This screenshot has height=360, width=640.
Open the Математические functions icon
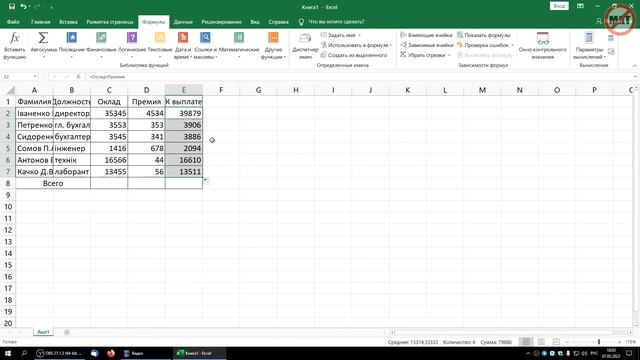pos(239,38)
